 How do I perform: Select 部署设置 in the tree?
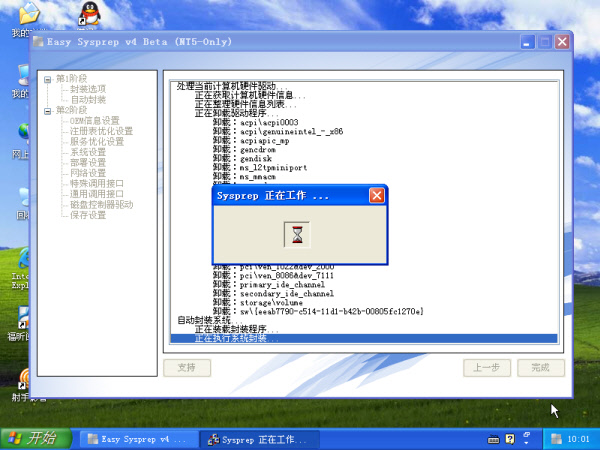(88, 163)
